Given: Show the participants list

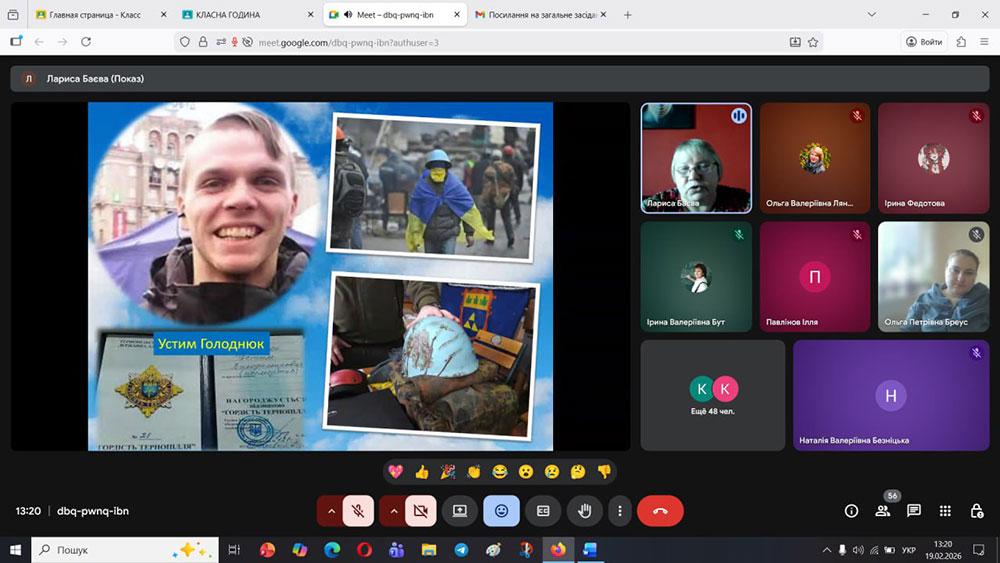Looking at the screenshot, I should [882, 511].
